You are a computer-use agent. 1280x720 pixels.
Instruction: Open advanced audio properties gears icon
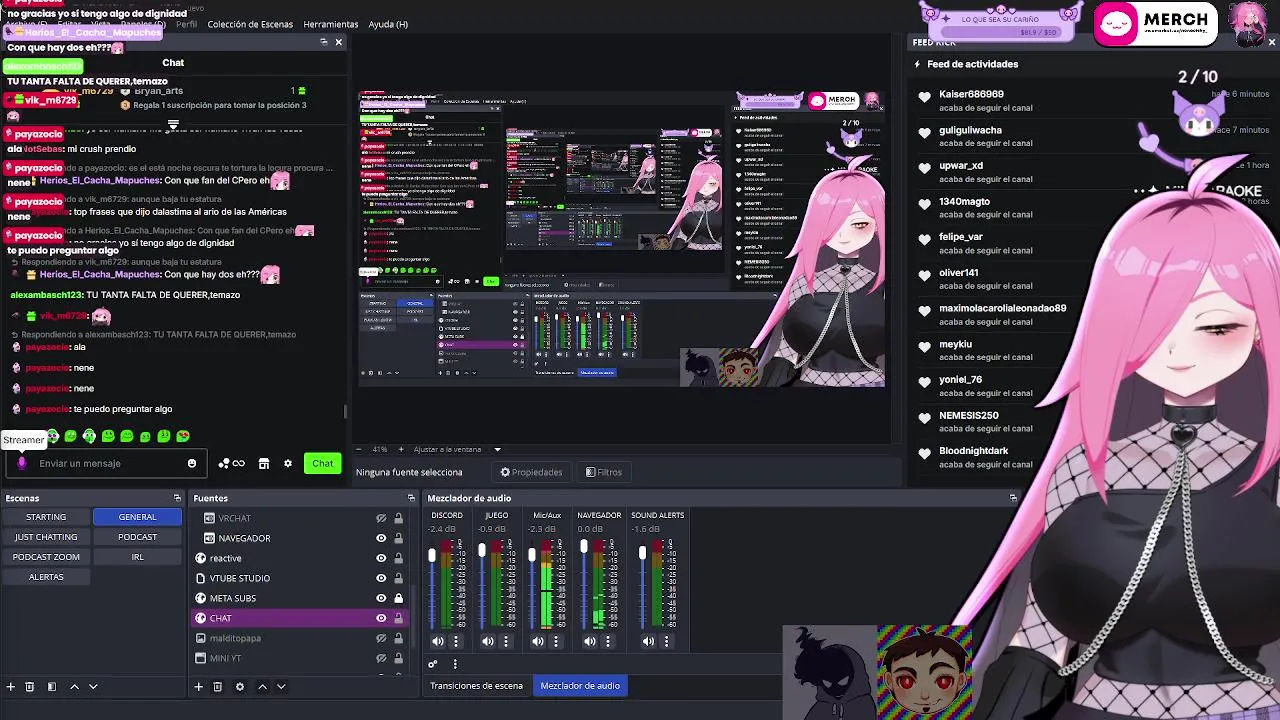click(433, 664)
